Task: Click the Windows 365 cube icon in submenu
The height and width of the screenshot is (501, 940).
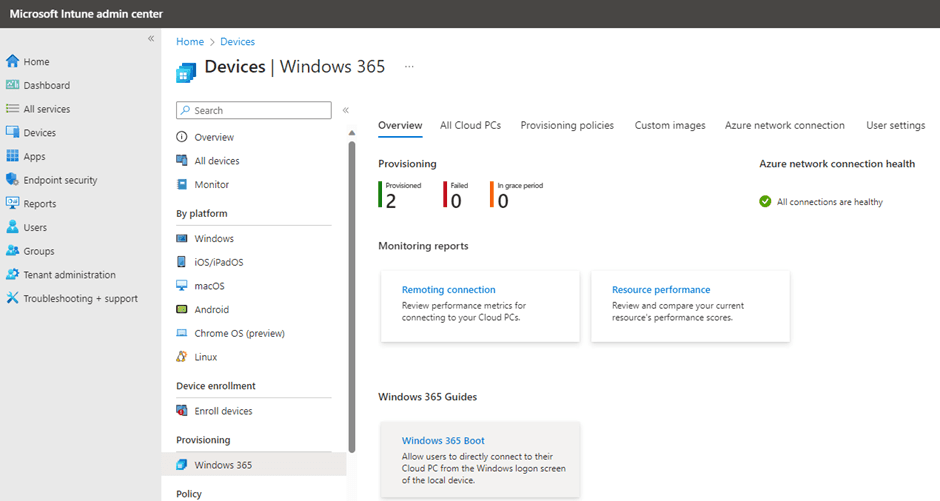Action: [182, 464]
